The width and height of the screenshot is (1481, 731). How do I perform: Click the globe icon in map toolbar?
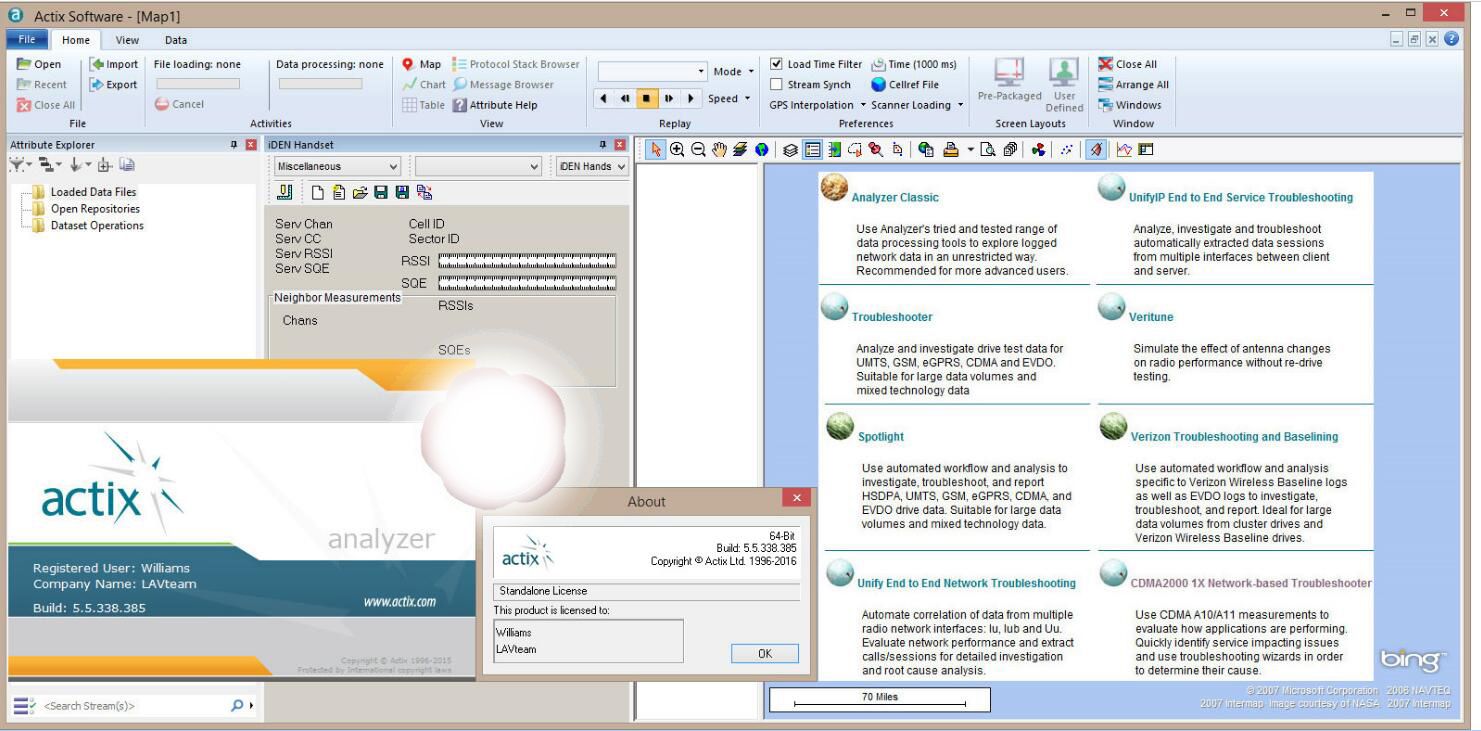pos(762,150)
